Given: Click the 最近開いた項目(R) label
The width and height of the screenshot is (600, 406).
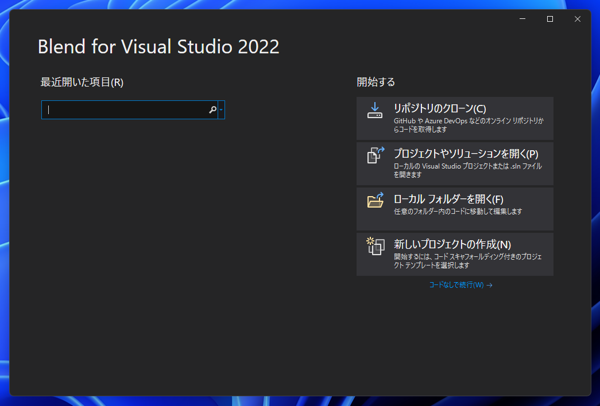Looking at the screenshot, I should point(82,82).
